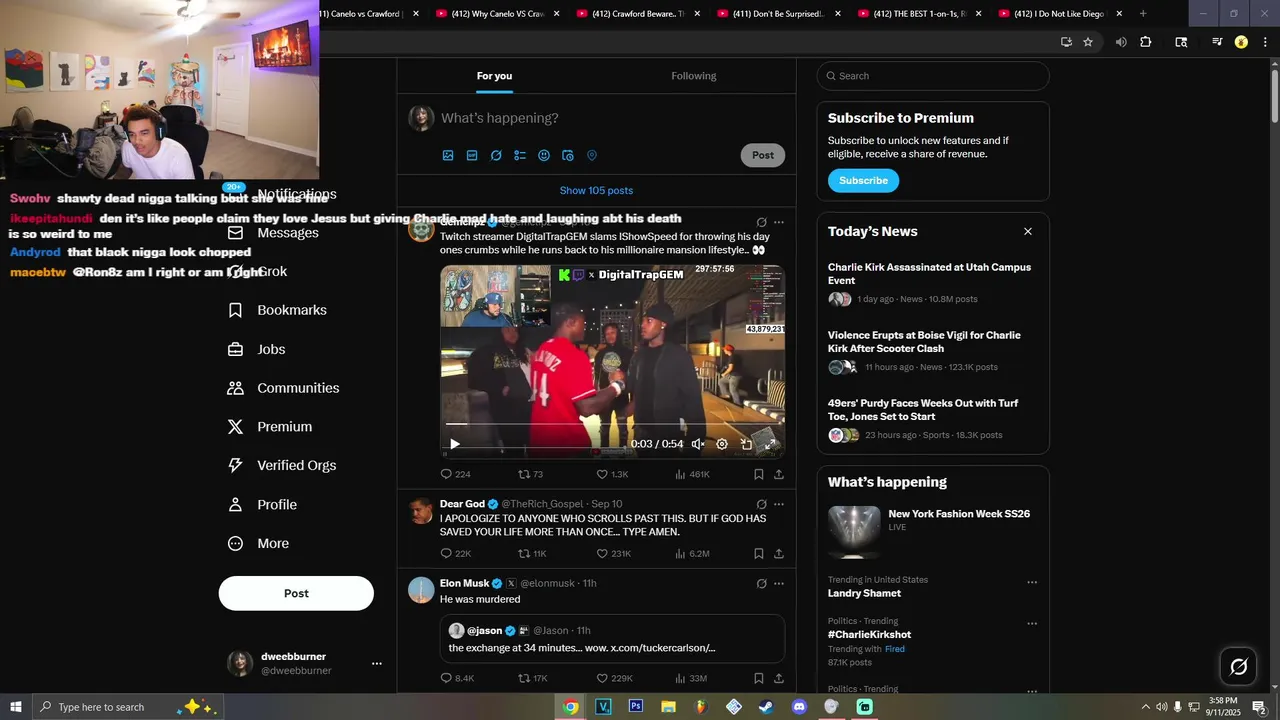Click the large Post button in sidebar
This screenshot has height=720, width=1280.
(296, 593)
